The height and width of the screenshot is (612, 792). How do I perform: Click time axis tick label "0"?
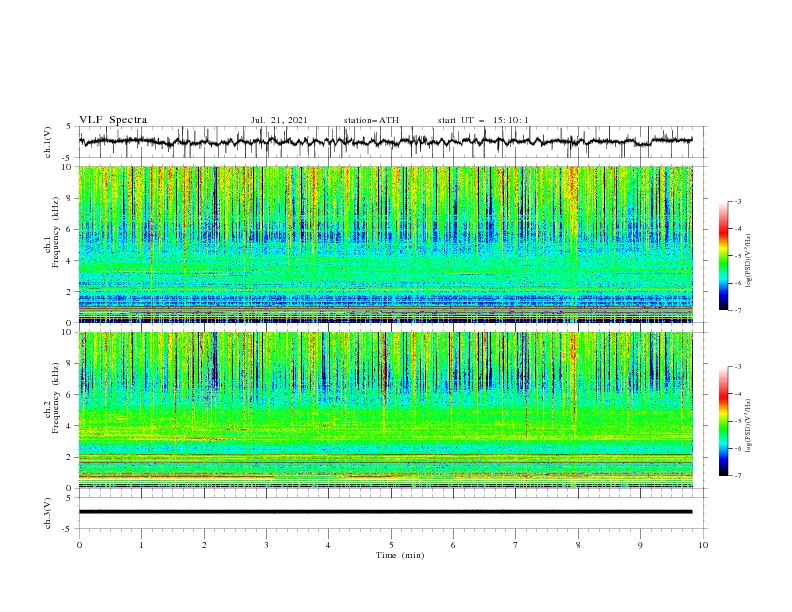[x=79, y=545]
